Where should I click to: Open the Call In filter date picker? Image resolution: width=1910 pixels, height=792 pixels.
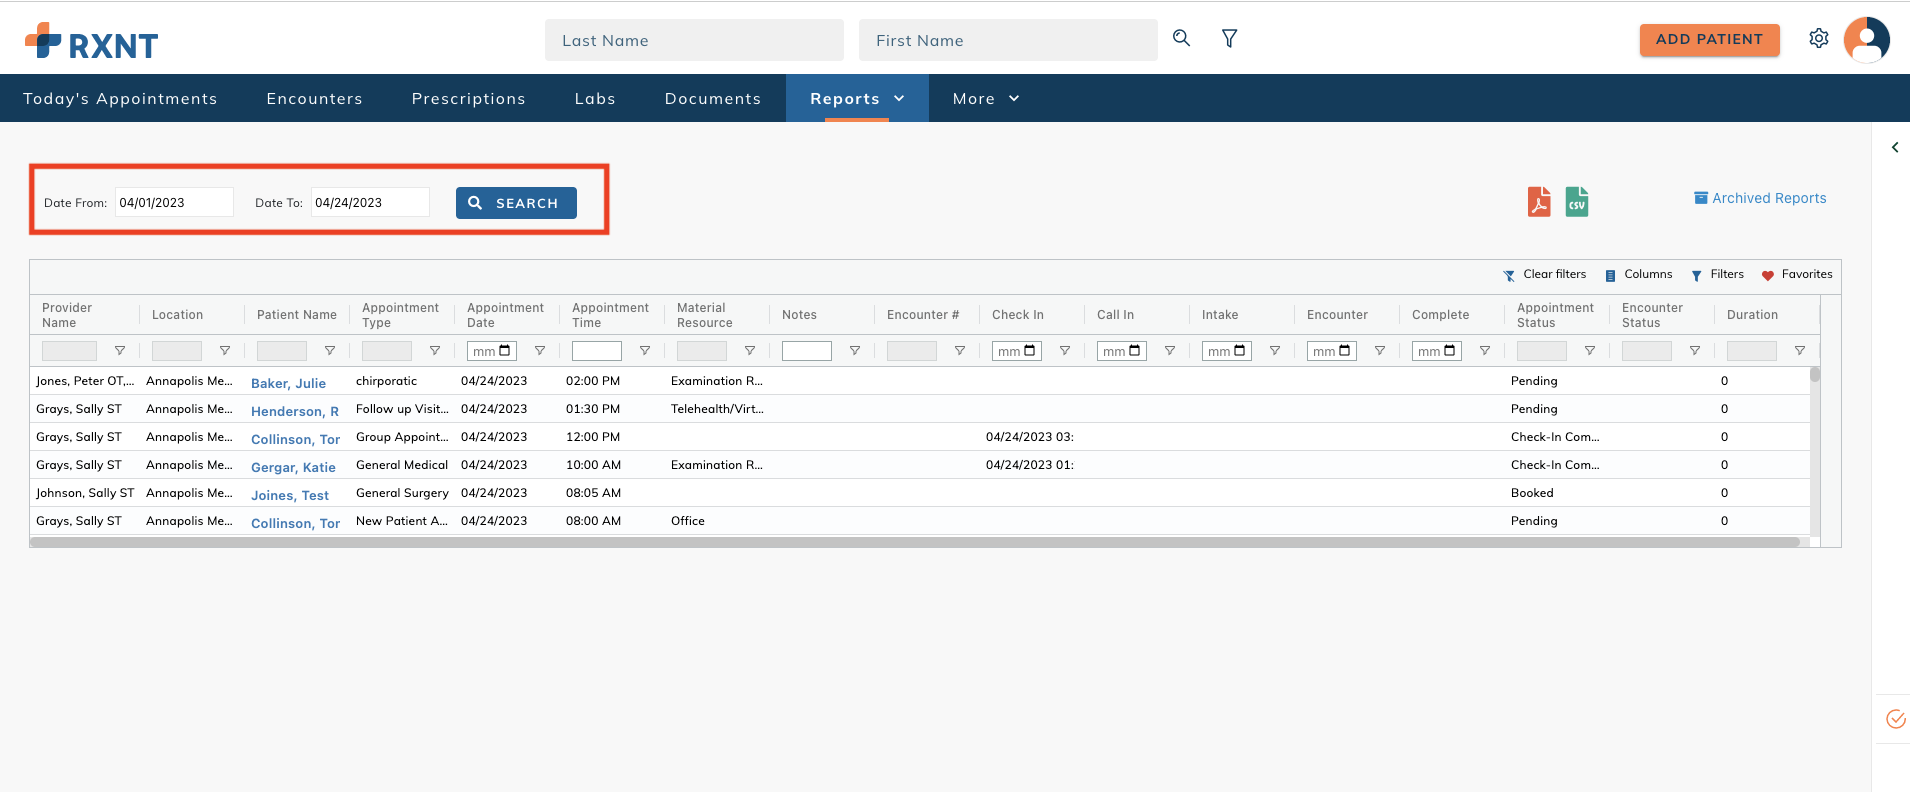[1135, 351]
